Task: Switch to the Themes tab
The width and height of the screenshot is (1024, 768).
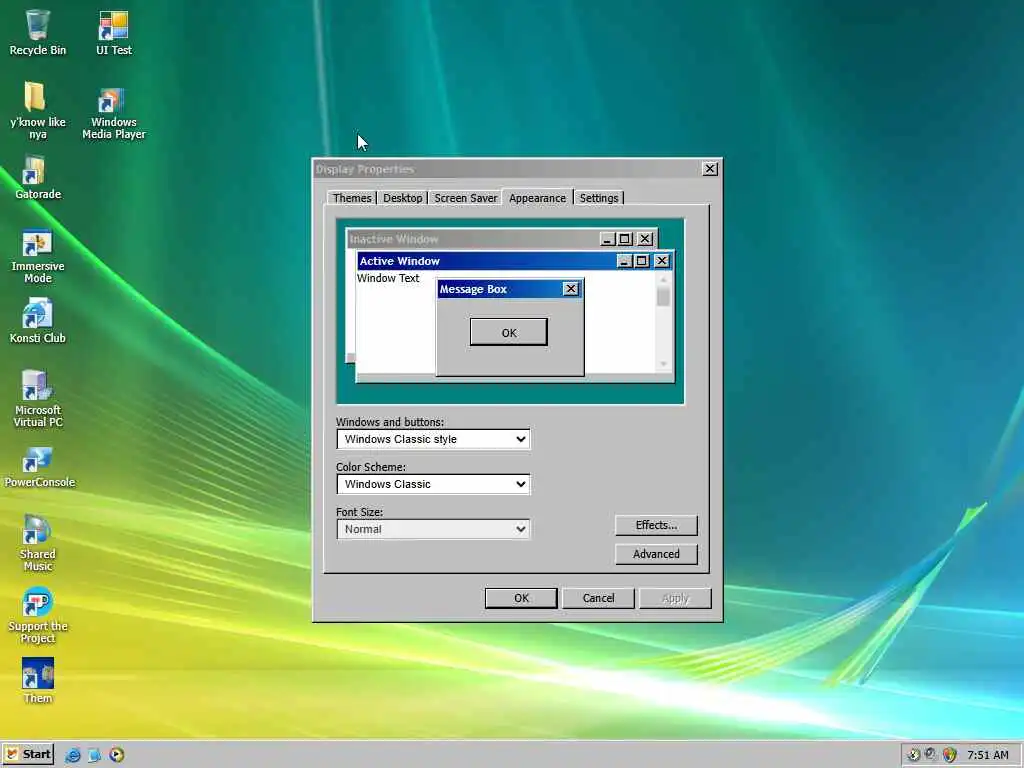Action: tap(351, 198)
